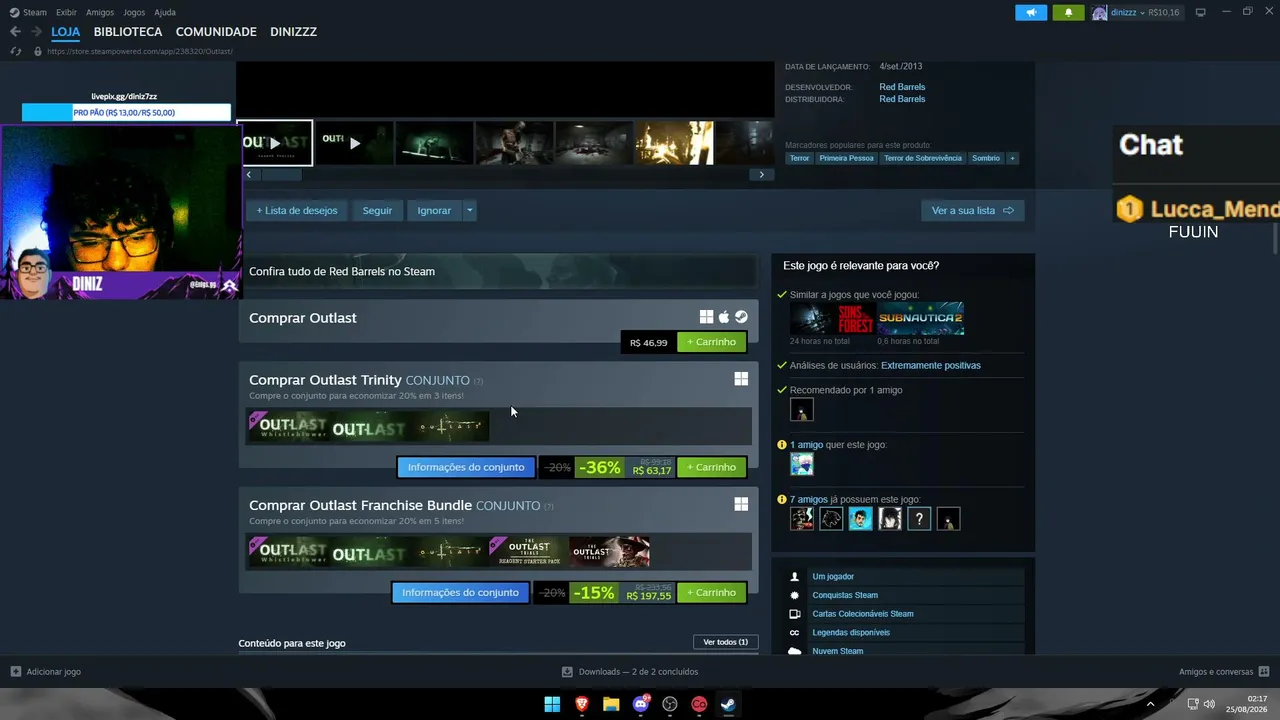The height and width of the screenshot is (720, 1280).
Task: Play the first Outlast trailer thumbnail
Action: tap(275, 143)
